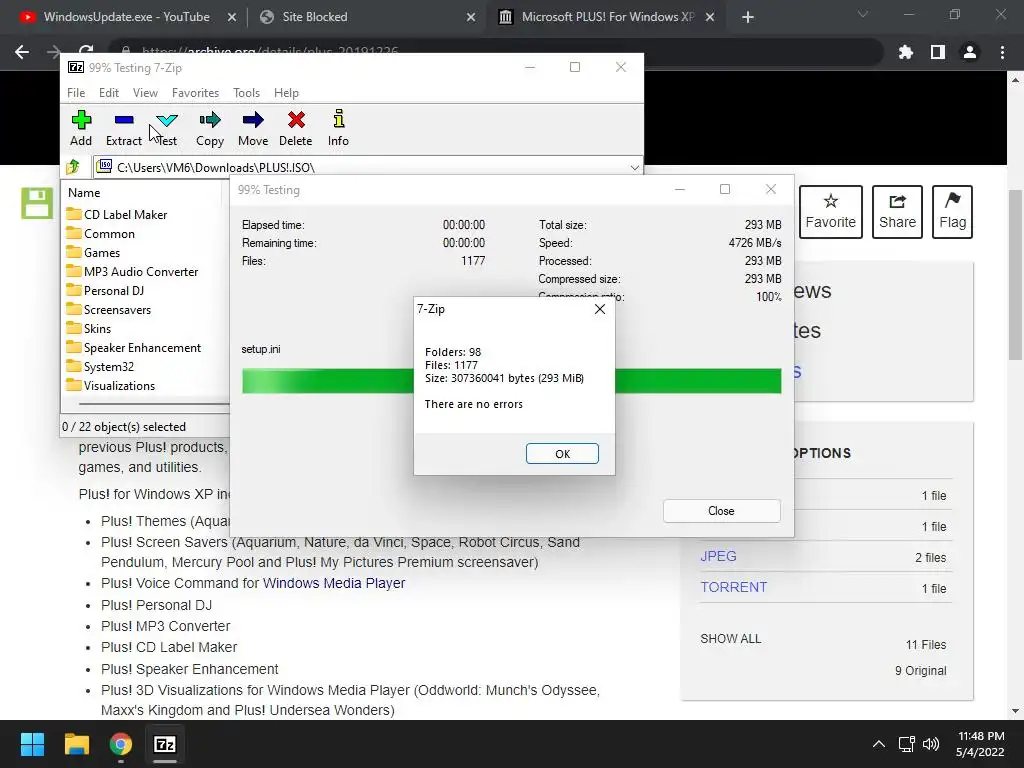Viewport: 1024px width, 768px height.
Task: Click Close in the Testing window
Action: [x=721, y=511]
